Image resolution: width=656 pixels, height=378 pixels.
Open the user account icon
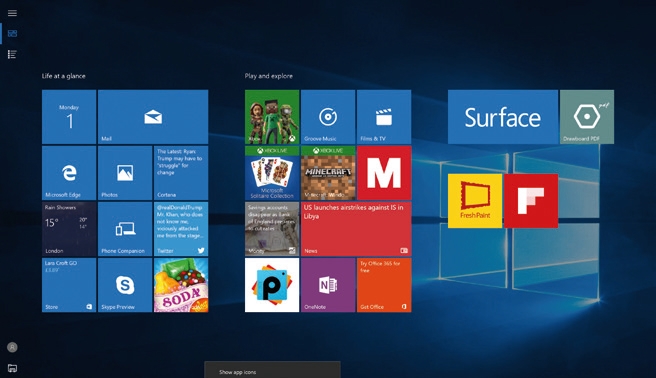click(12, 347)
